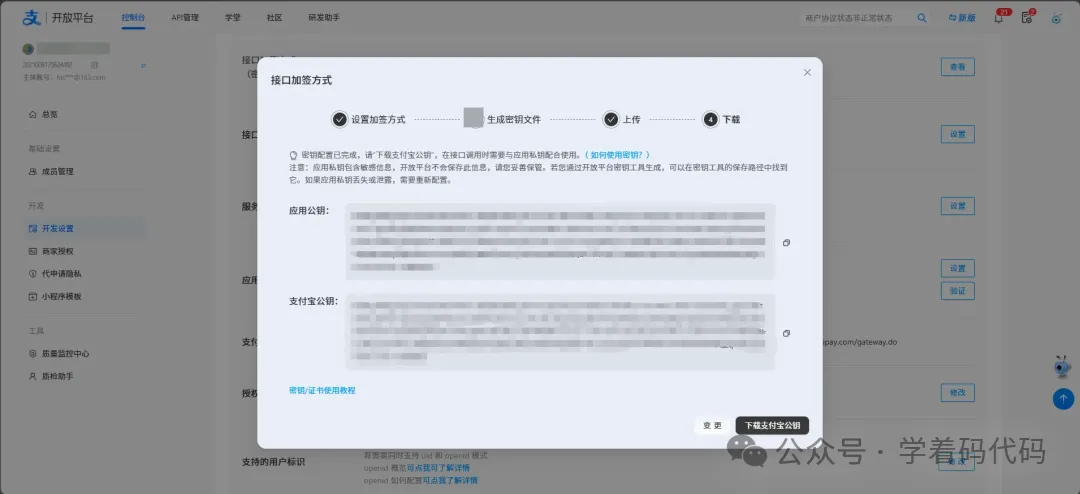Open notifications bell with 21 badge

point(999,18)
